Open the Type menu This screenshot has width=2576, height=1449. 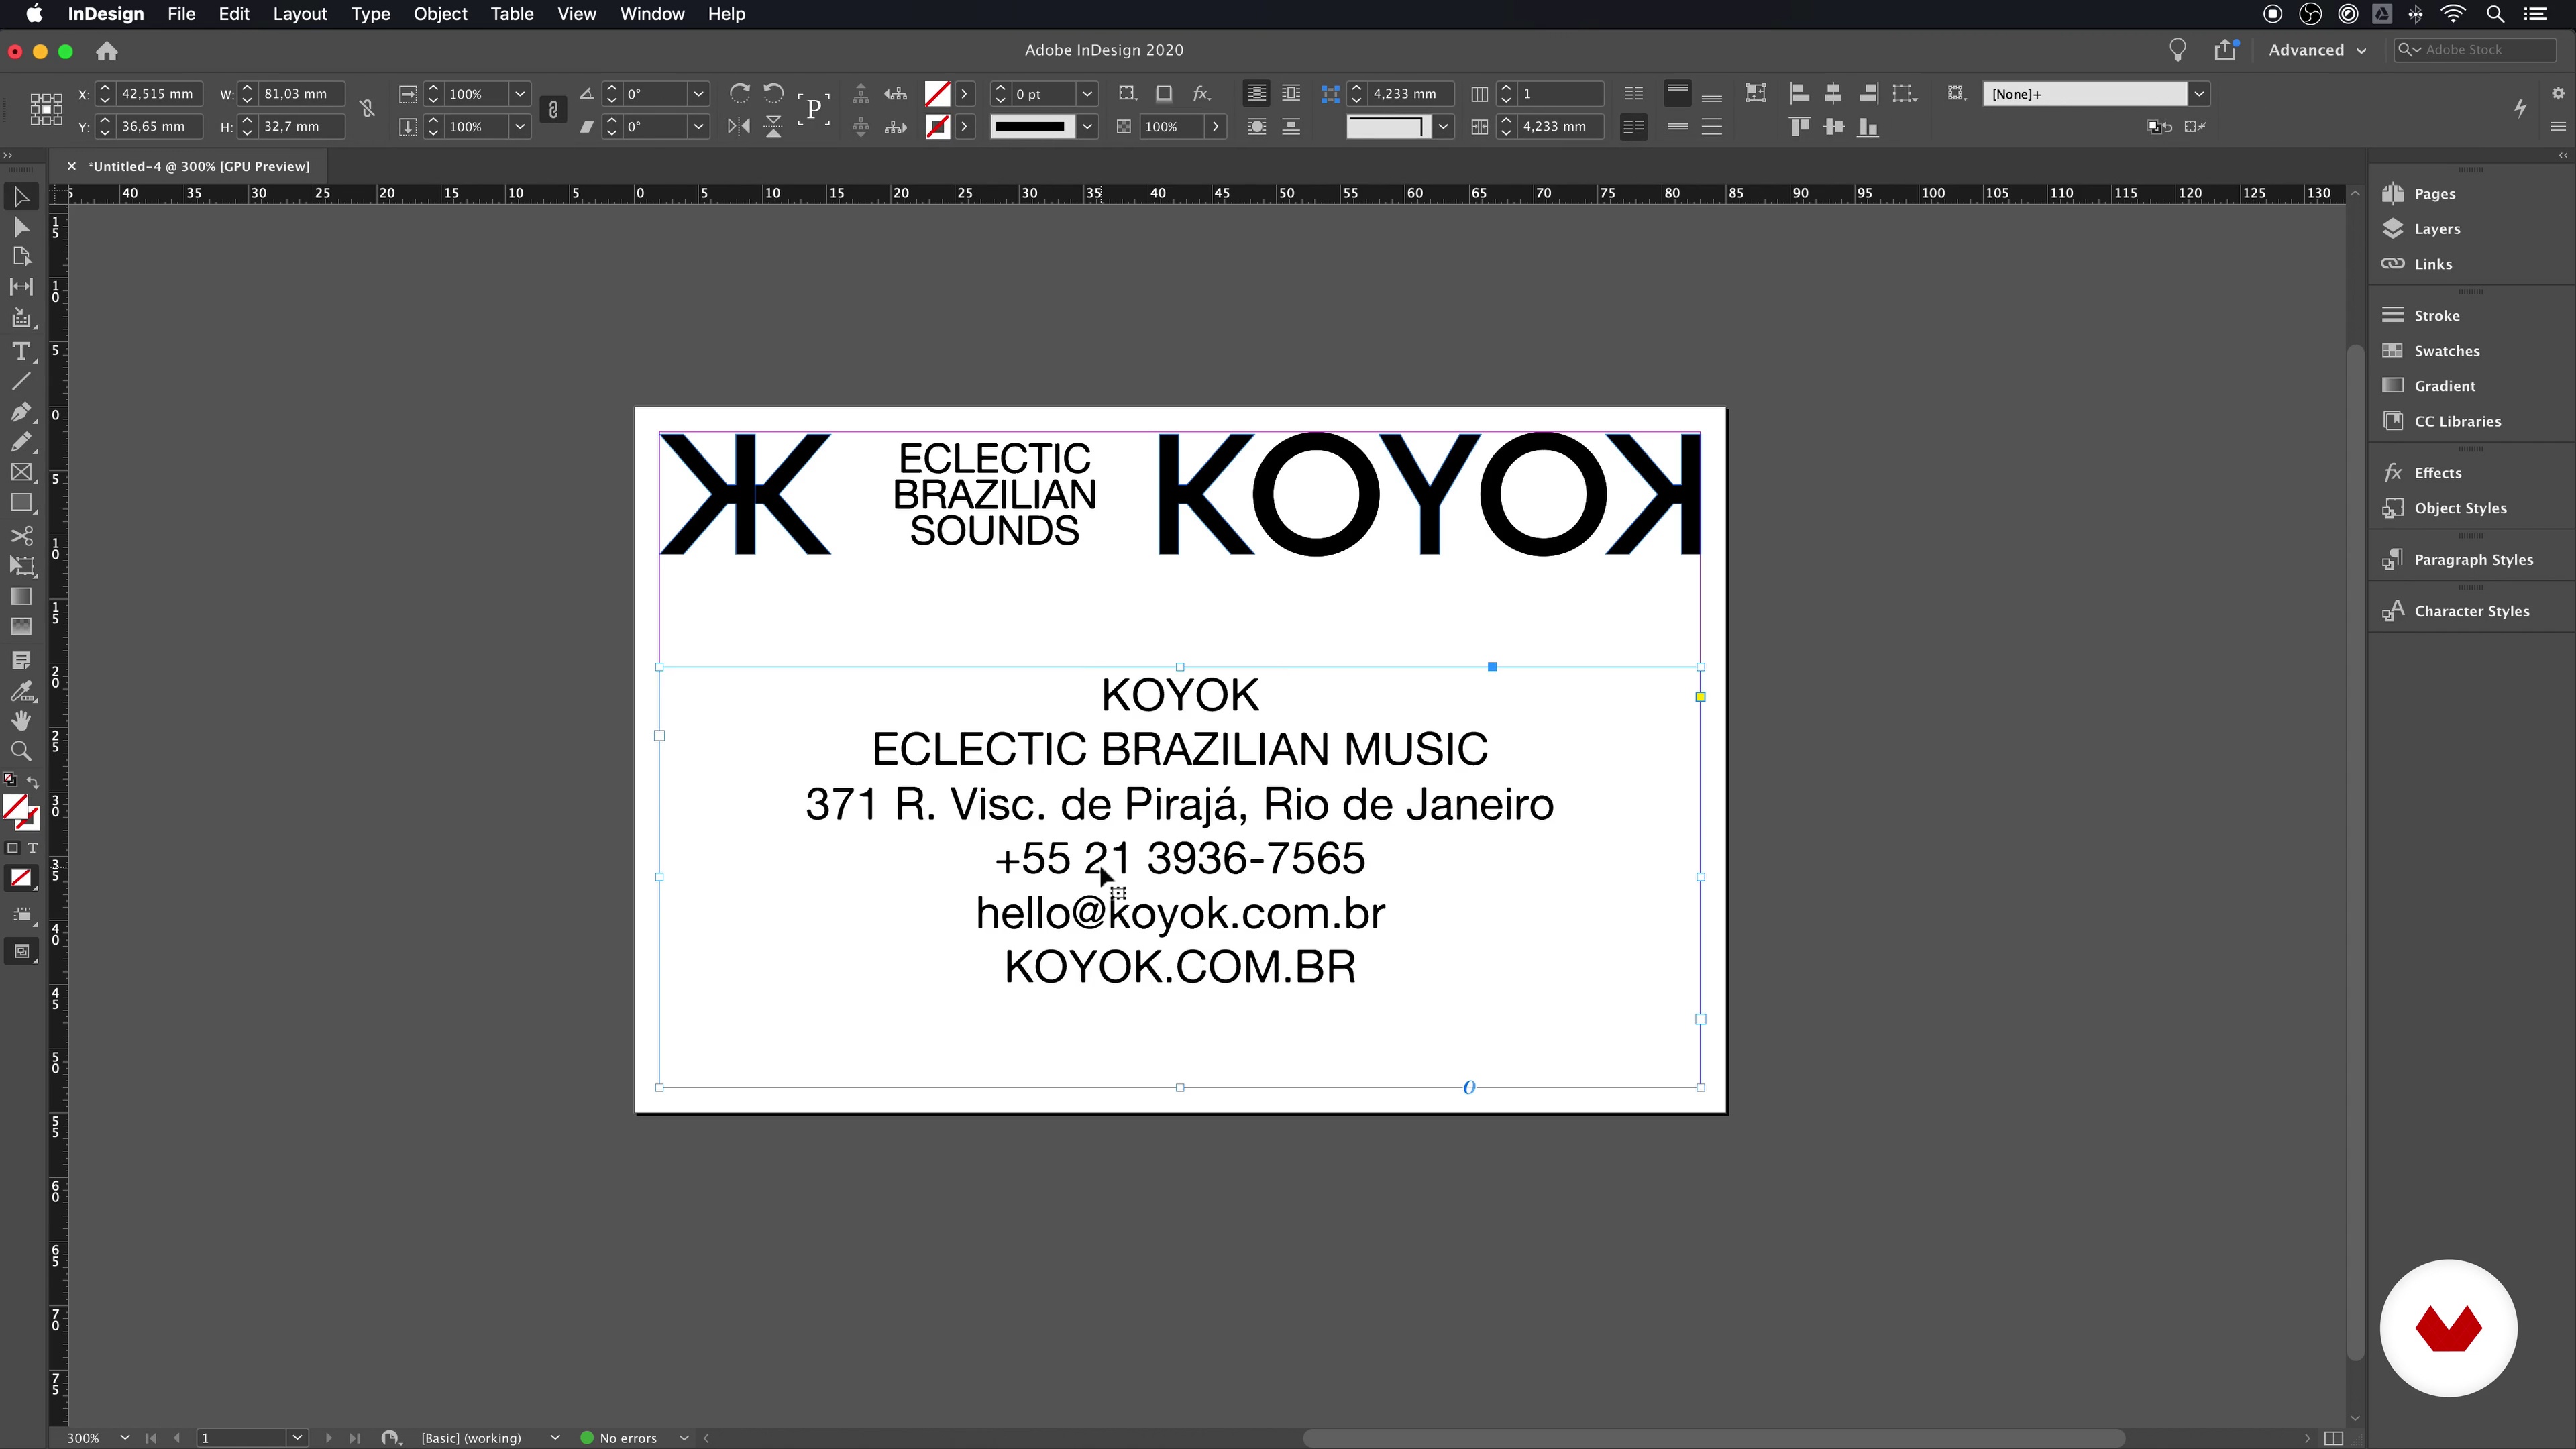click(x=370, y=14)
